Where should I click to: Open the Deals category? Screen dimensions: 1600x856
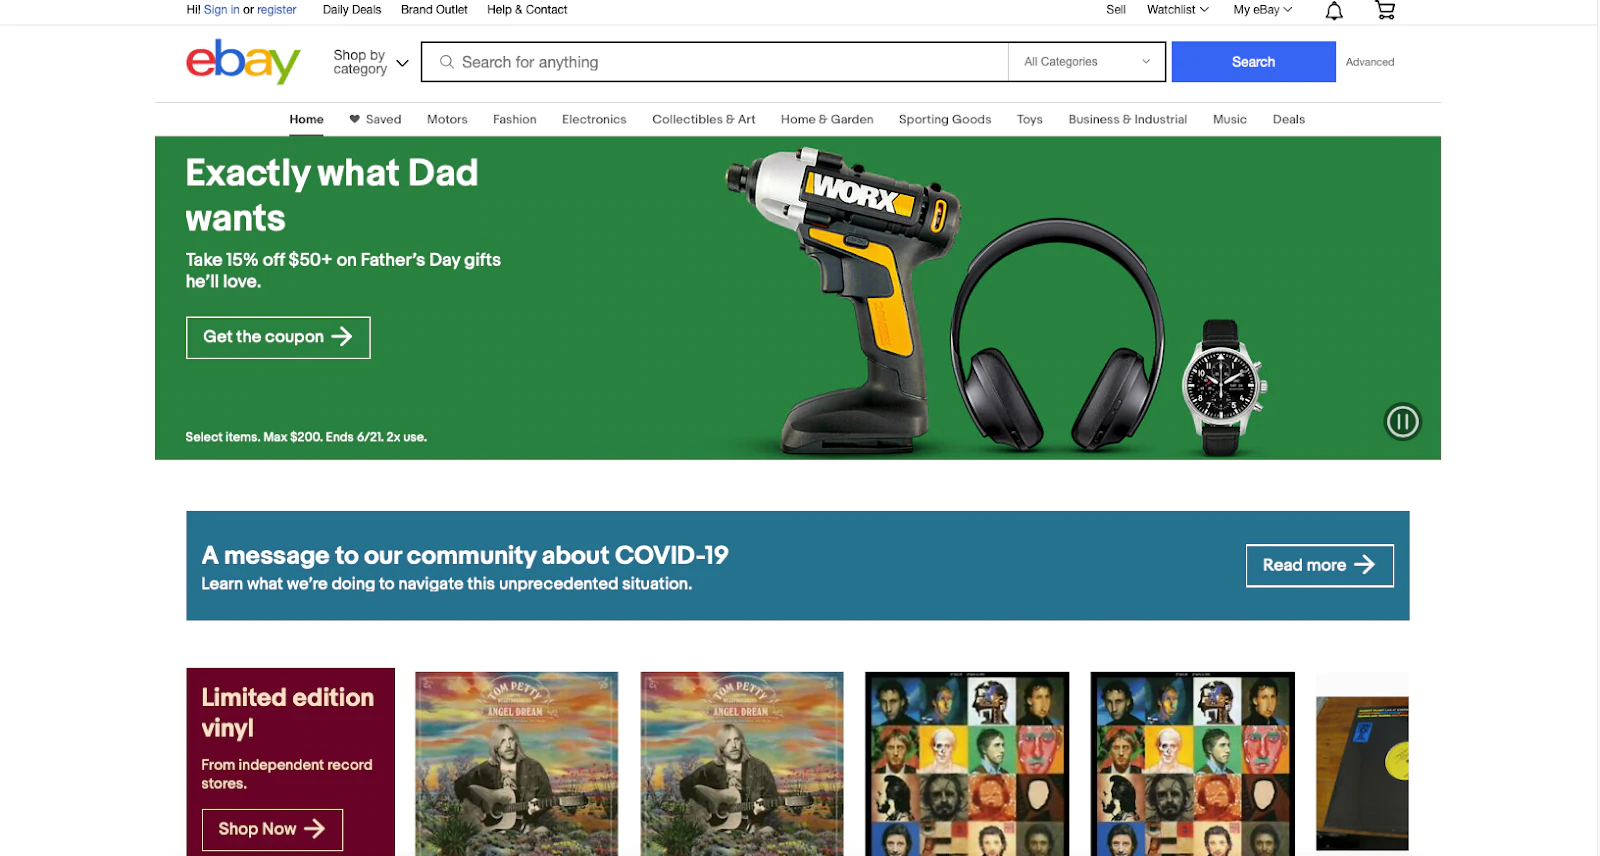pos(1289,119)
